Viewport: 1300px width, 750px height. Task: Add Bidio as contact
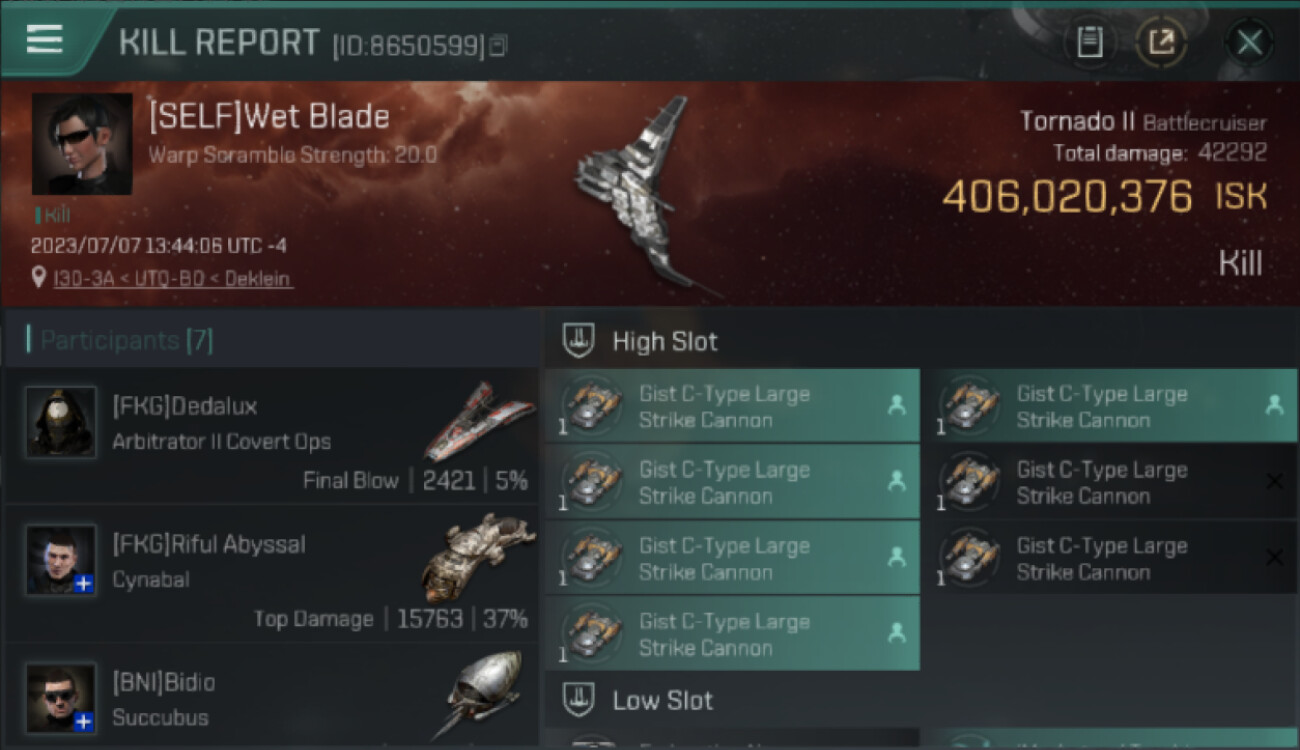(84, 721)
